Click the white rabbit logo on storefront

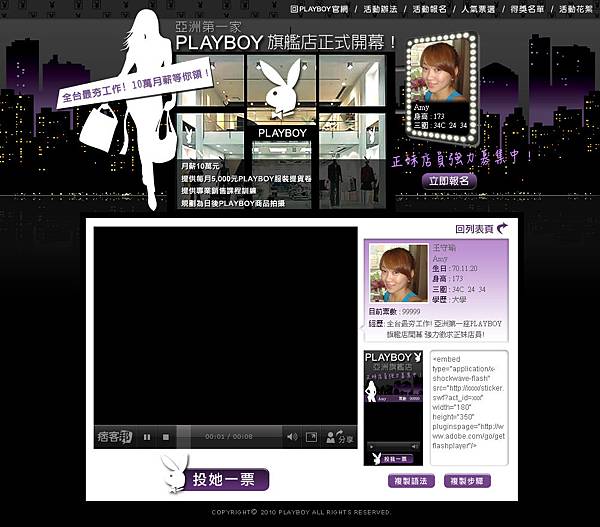click(x=283, y=88)
